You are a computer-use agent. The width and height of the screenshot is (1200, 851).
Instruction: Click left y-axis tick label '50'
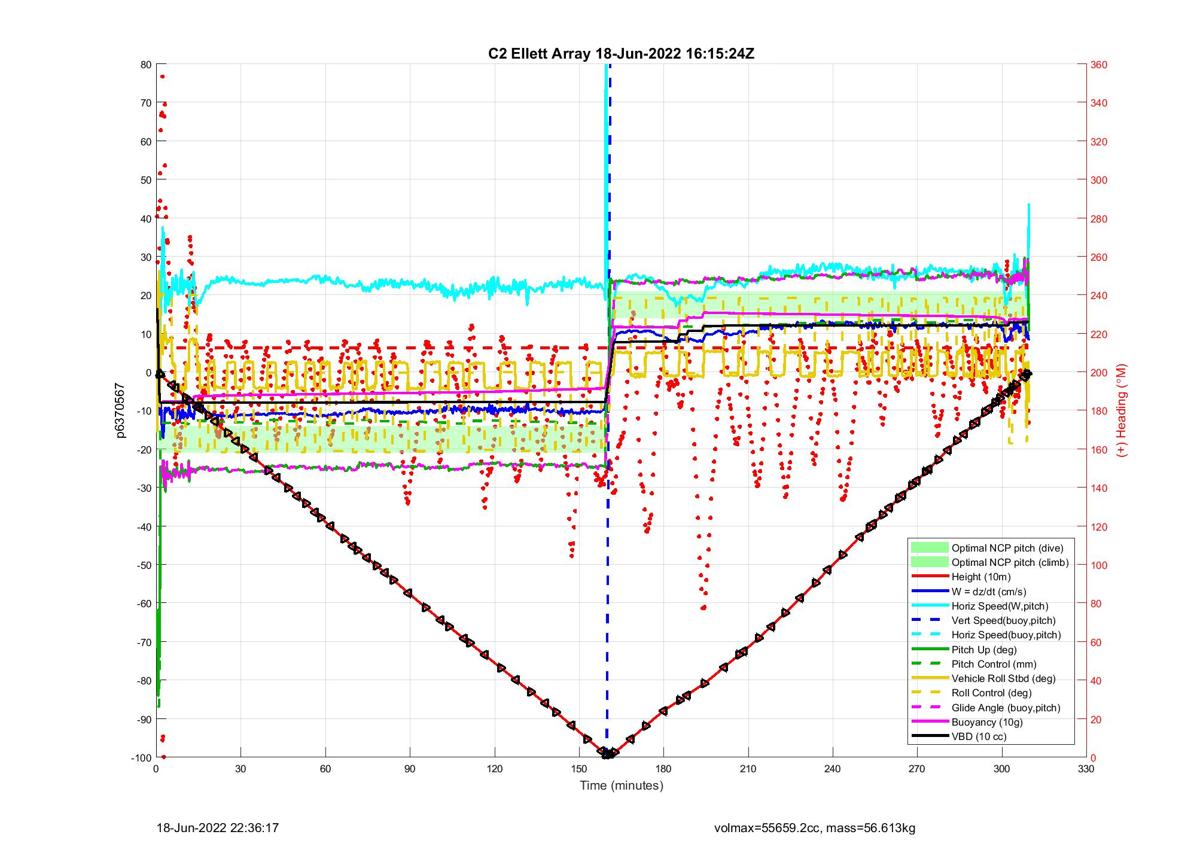[x=145, y=180]
